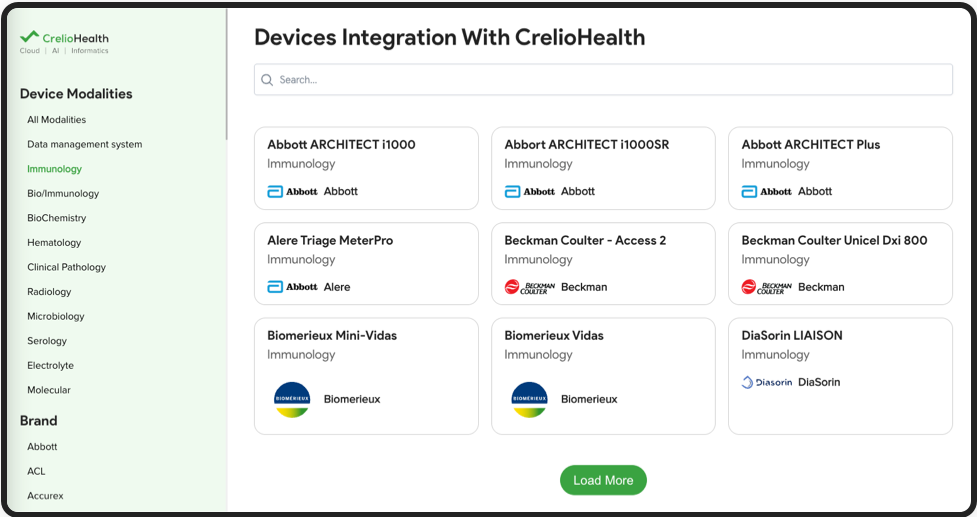Select Hematology modality
Screen dimensions: 977x517
pyautogui.click(x=54, y=242)
